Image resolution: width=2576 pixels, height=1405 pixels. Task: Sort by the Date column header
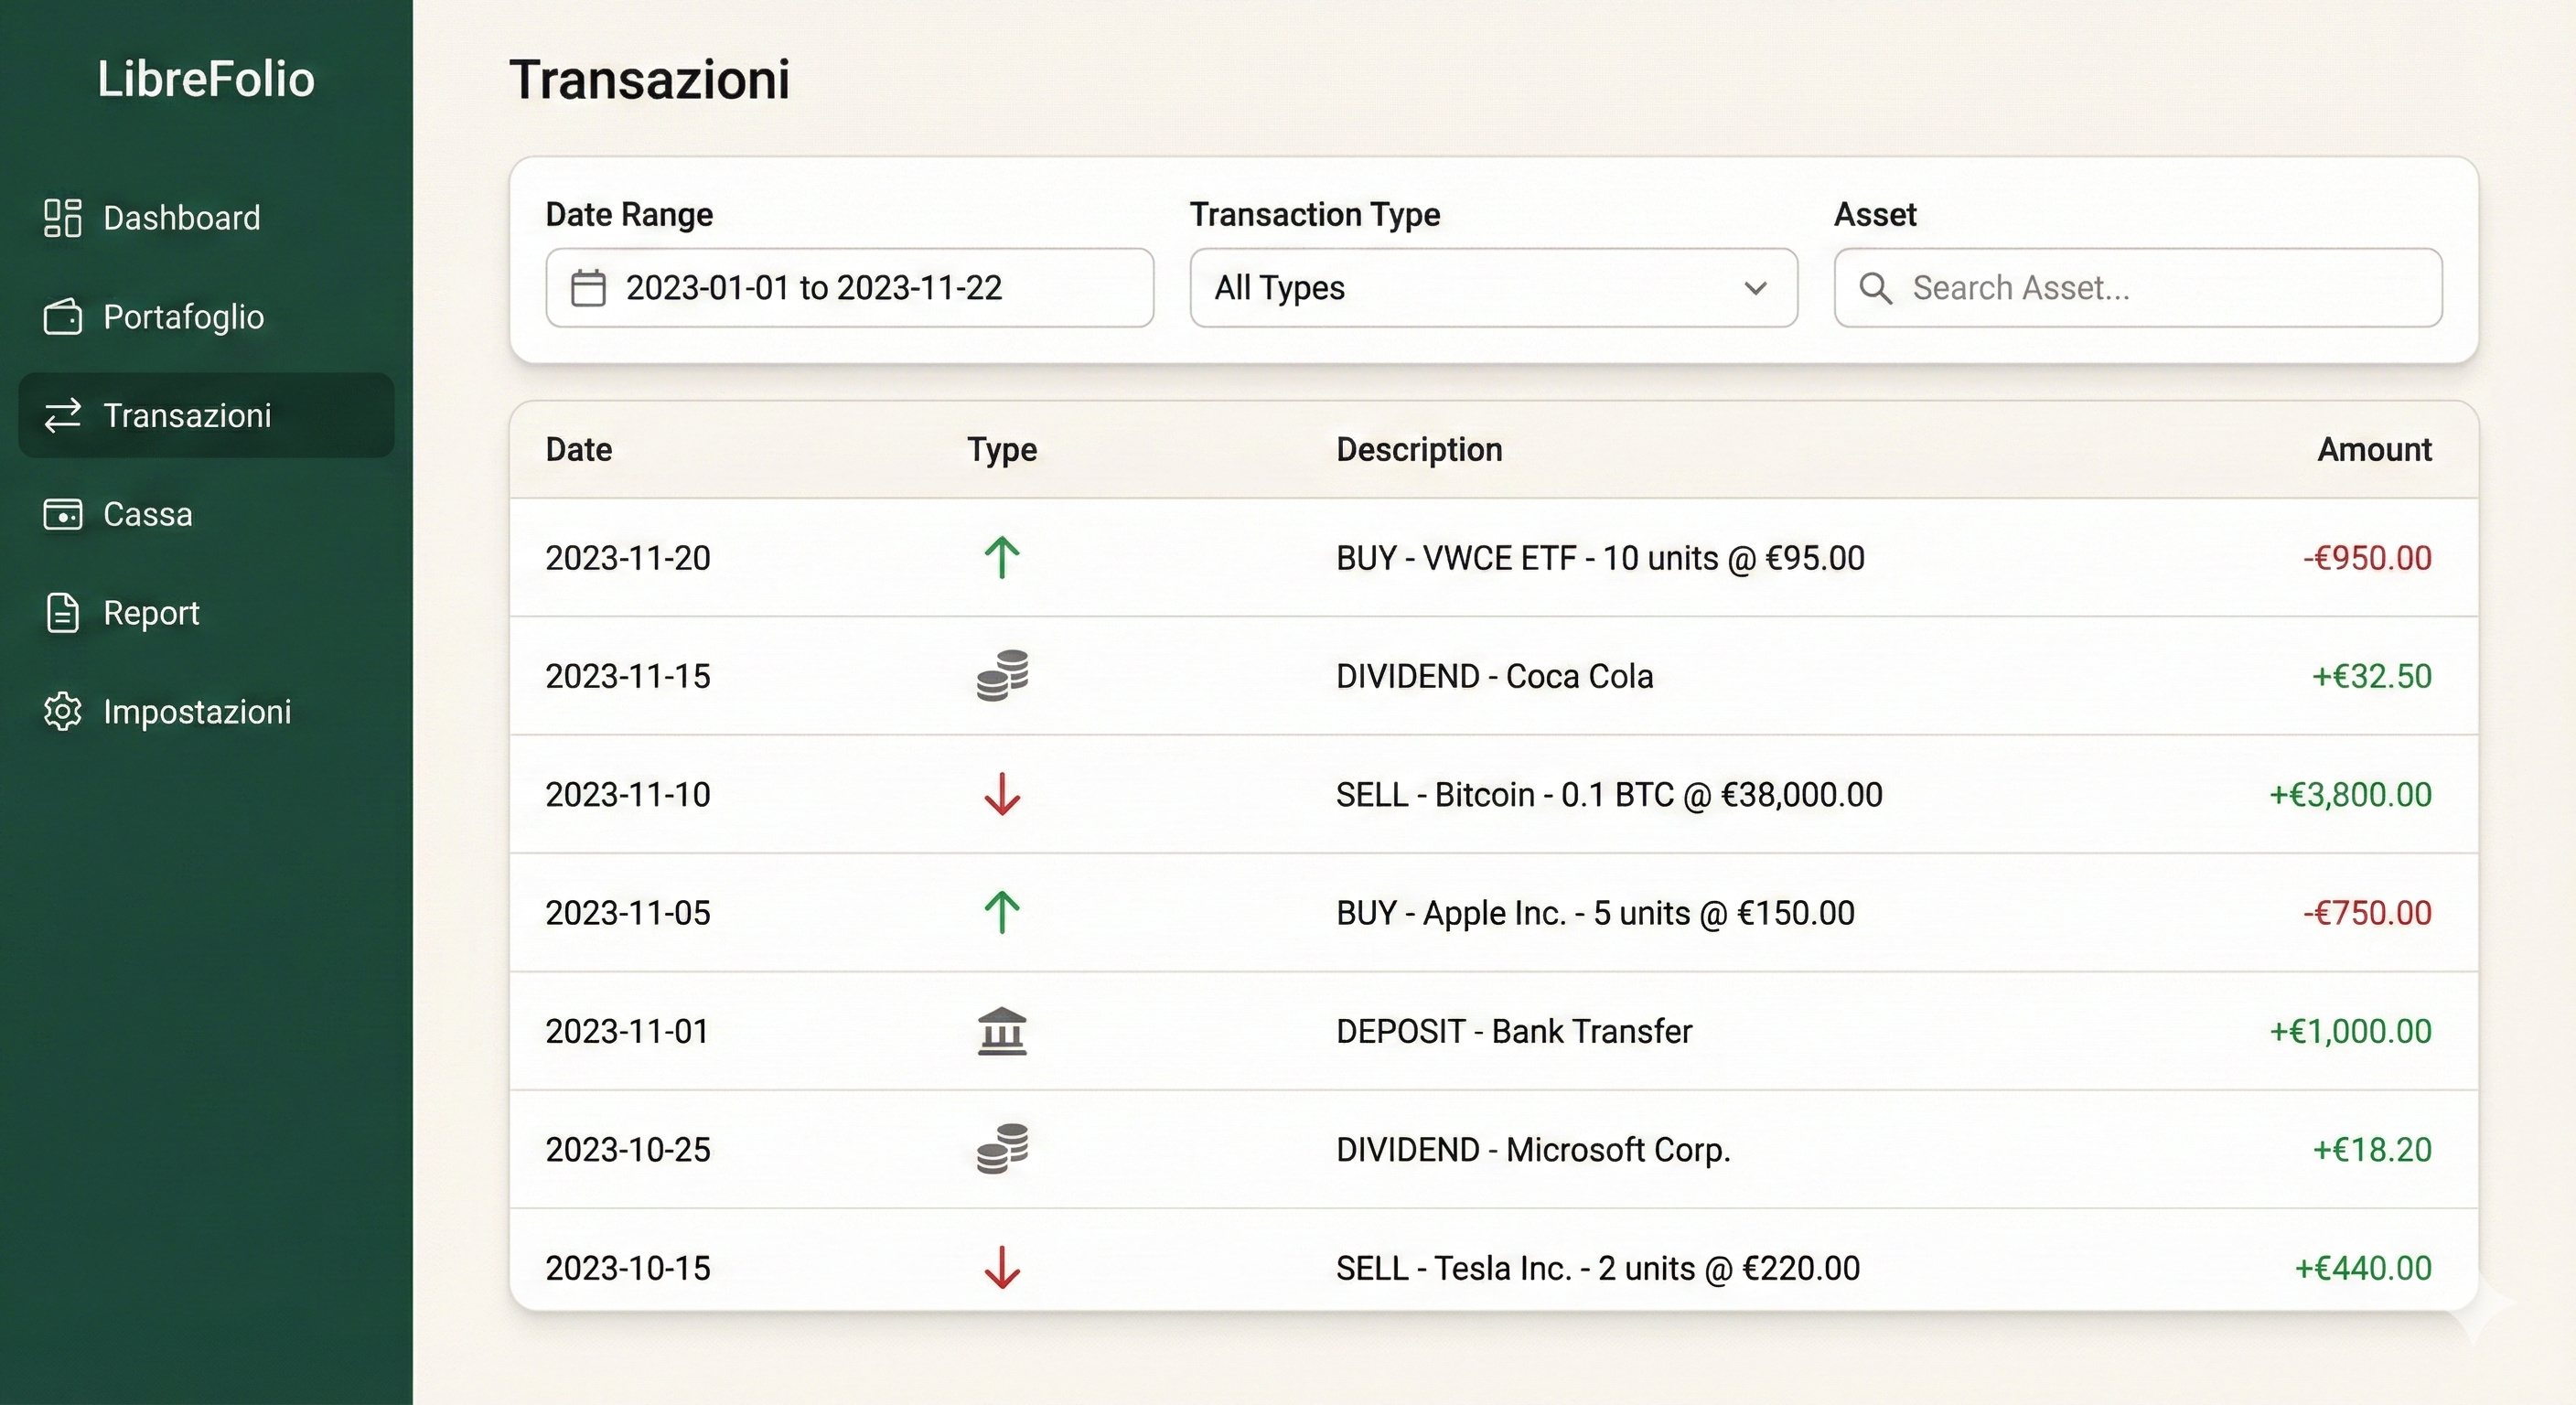(579, 450)
